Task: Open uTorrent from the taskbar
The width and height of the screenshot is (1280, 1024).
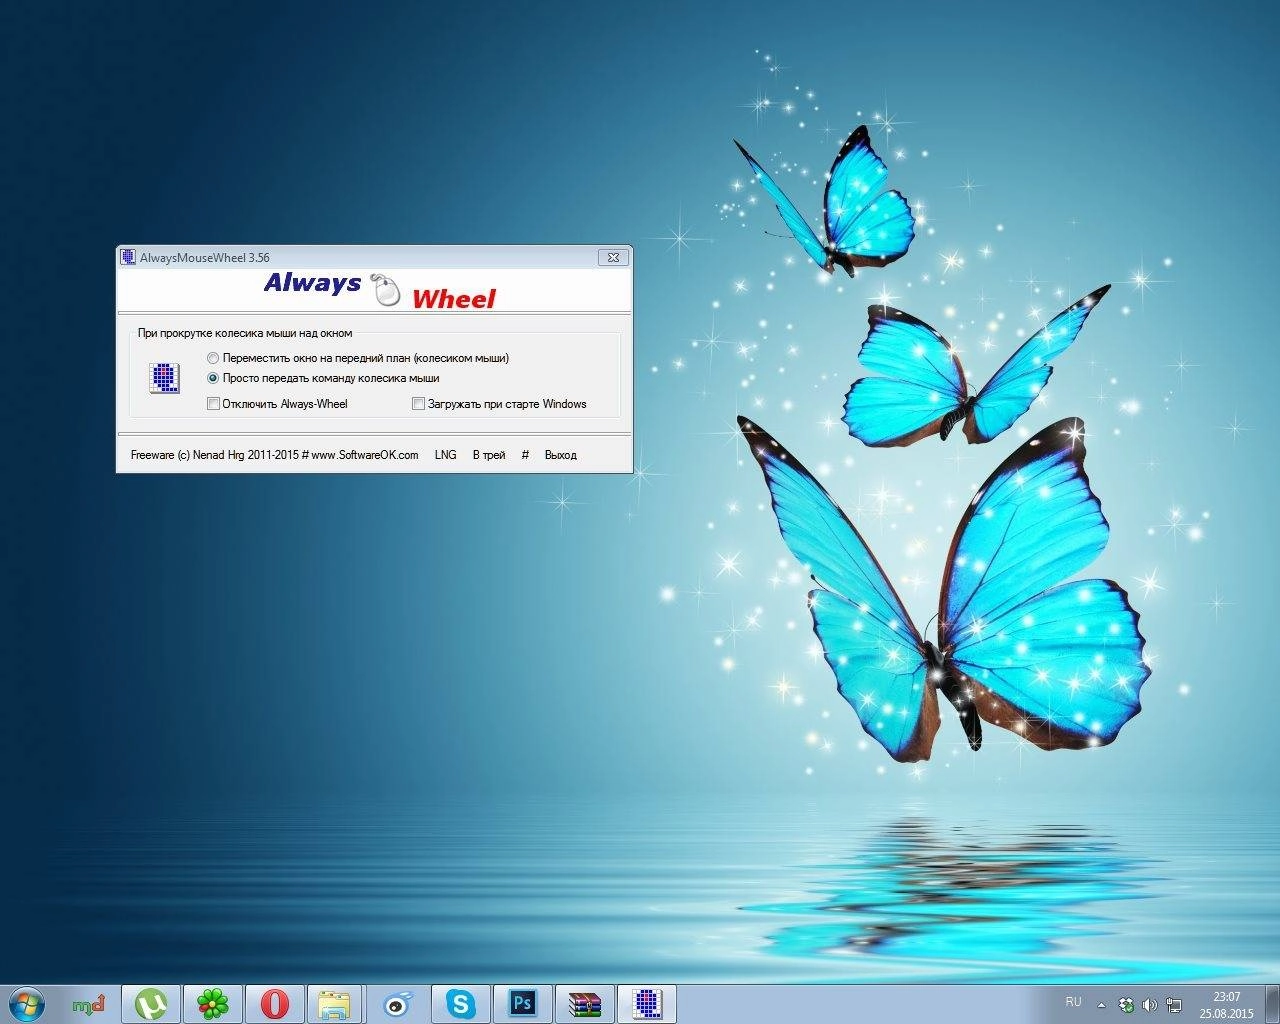Action: pyautogui.click(x=151, y=1003)
